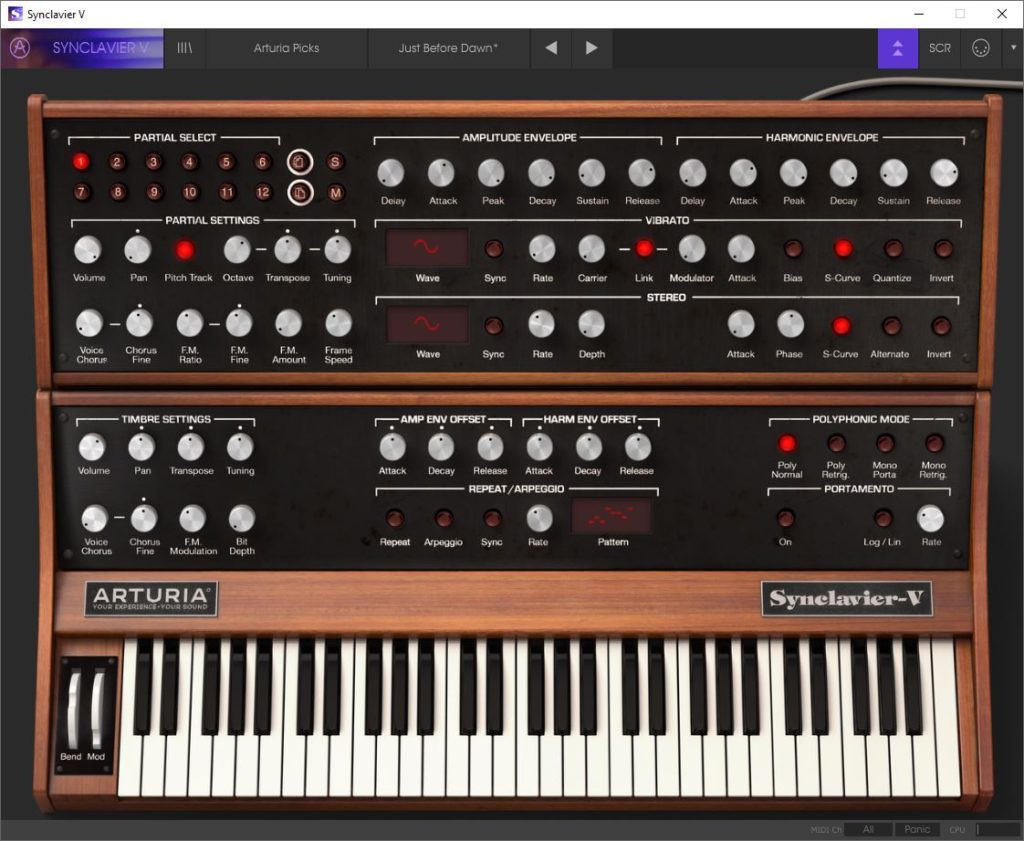Toggle the Repeat/Arpeggio Sync button
This screenshot has width=1024, height=841.
pyautogui.click(x=492, y=518)
